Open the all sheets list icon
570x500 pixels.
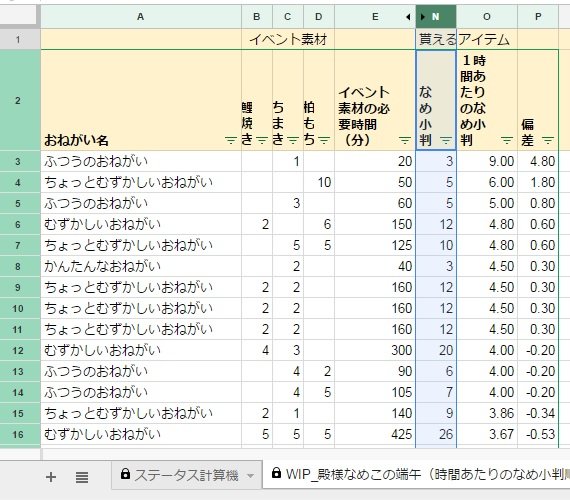point(82,477)
